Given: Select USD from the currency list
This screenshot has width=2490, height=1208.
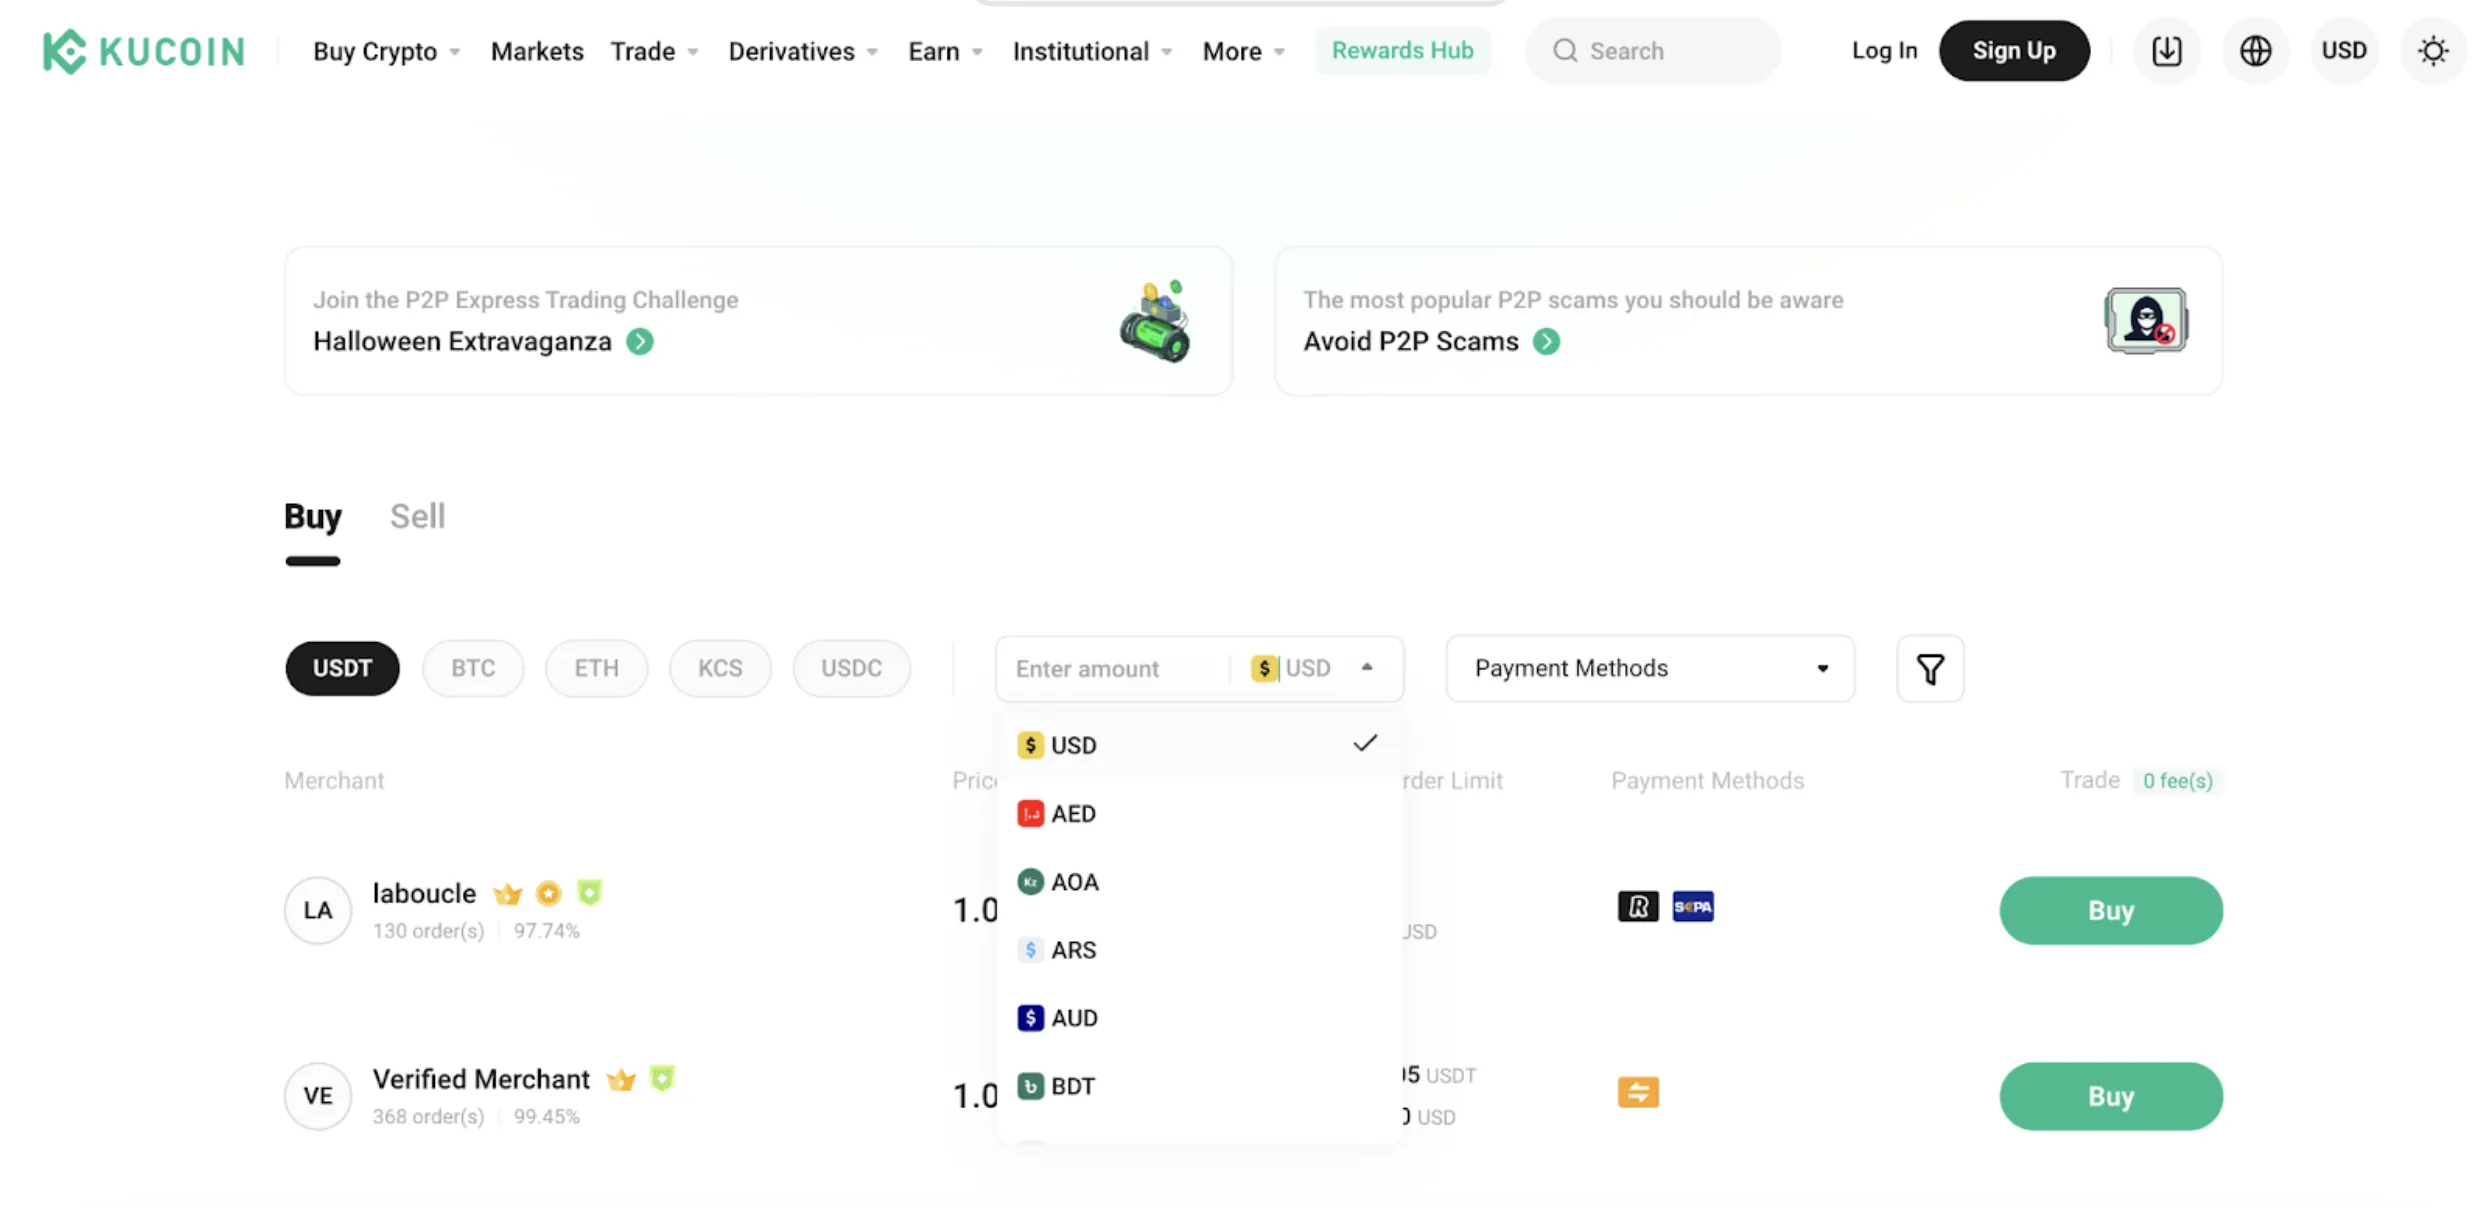Looking at the screenshot, I should click(x=1199, y=745).
